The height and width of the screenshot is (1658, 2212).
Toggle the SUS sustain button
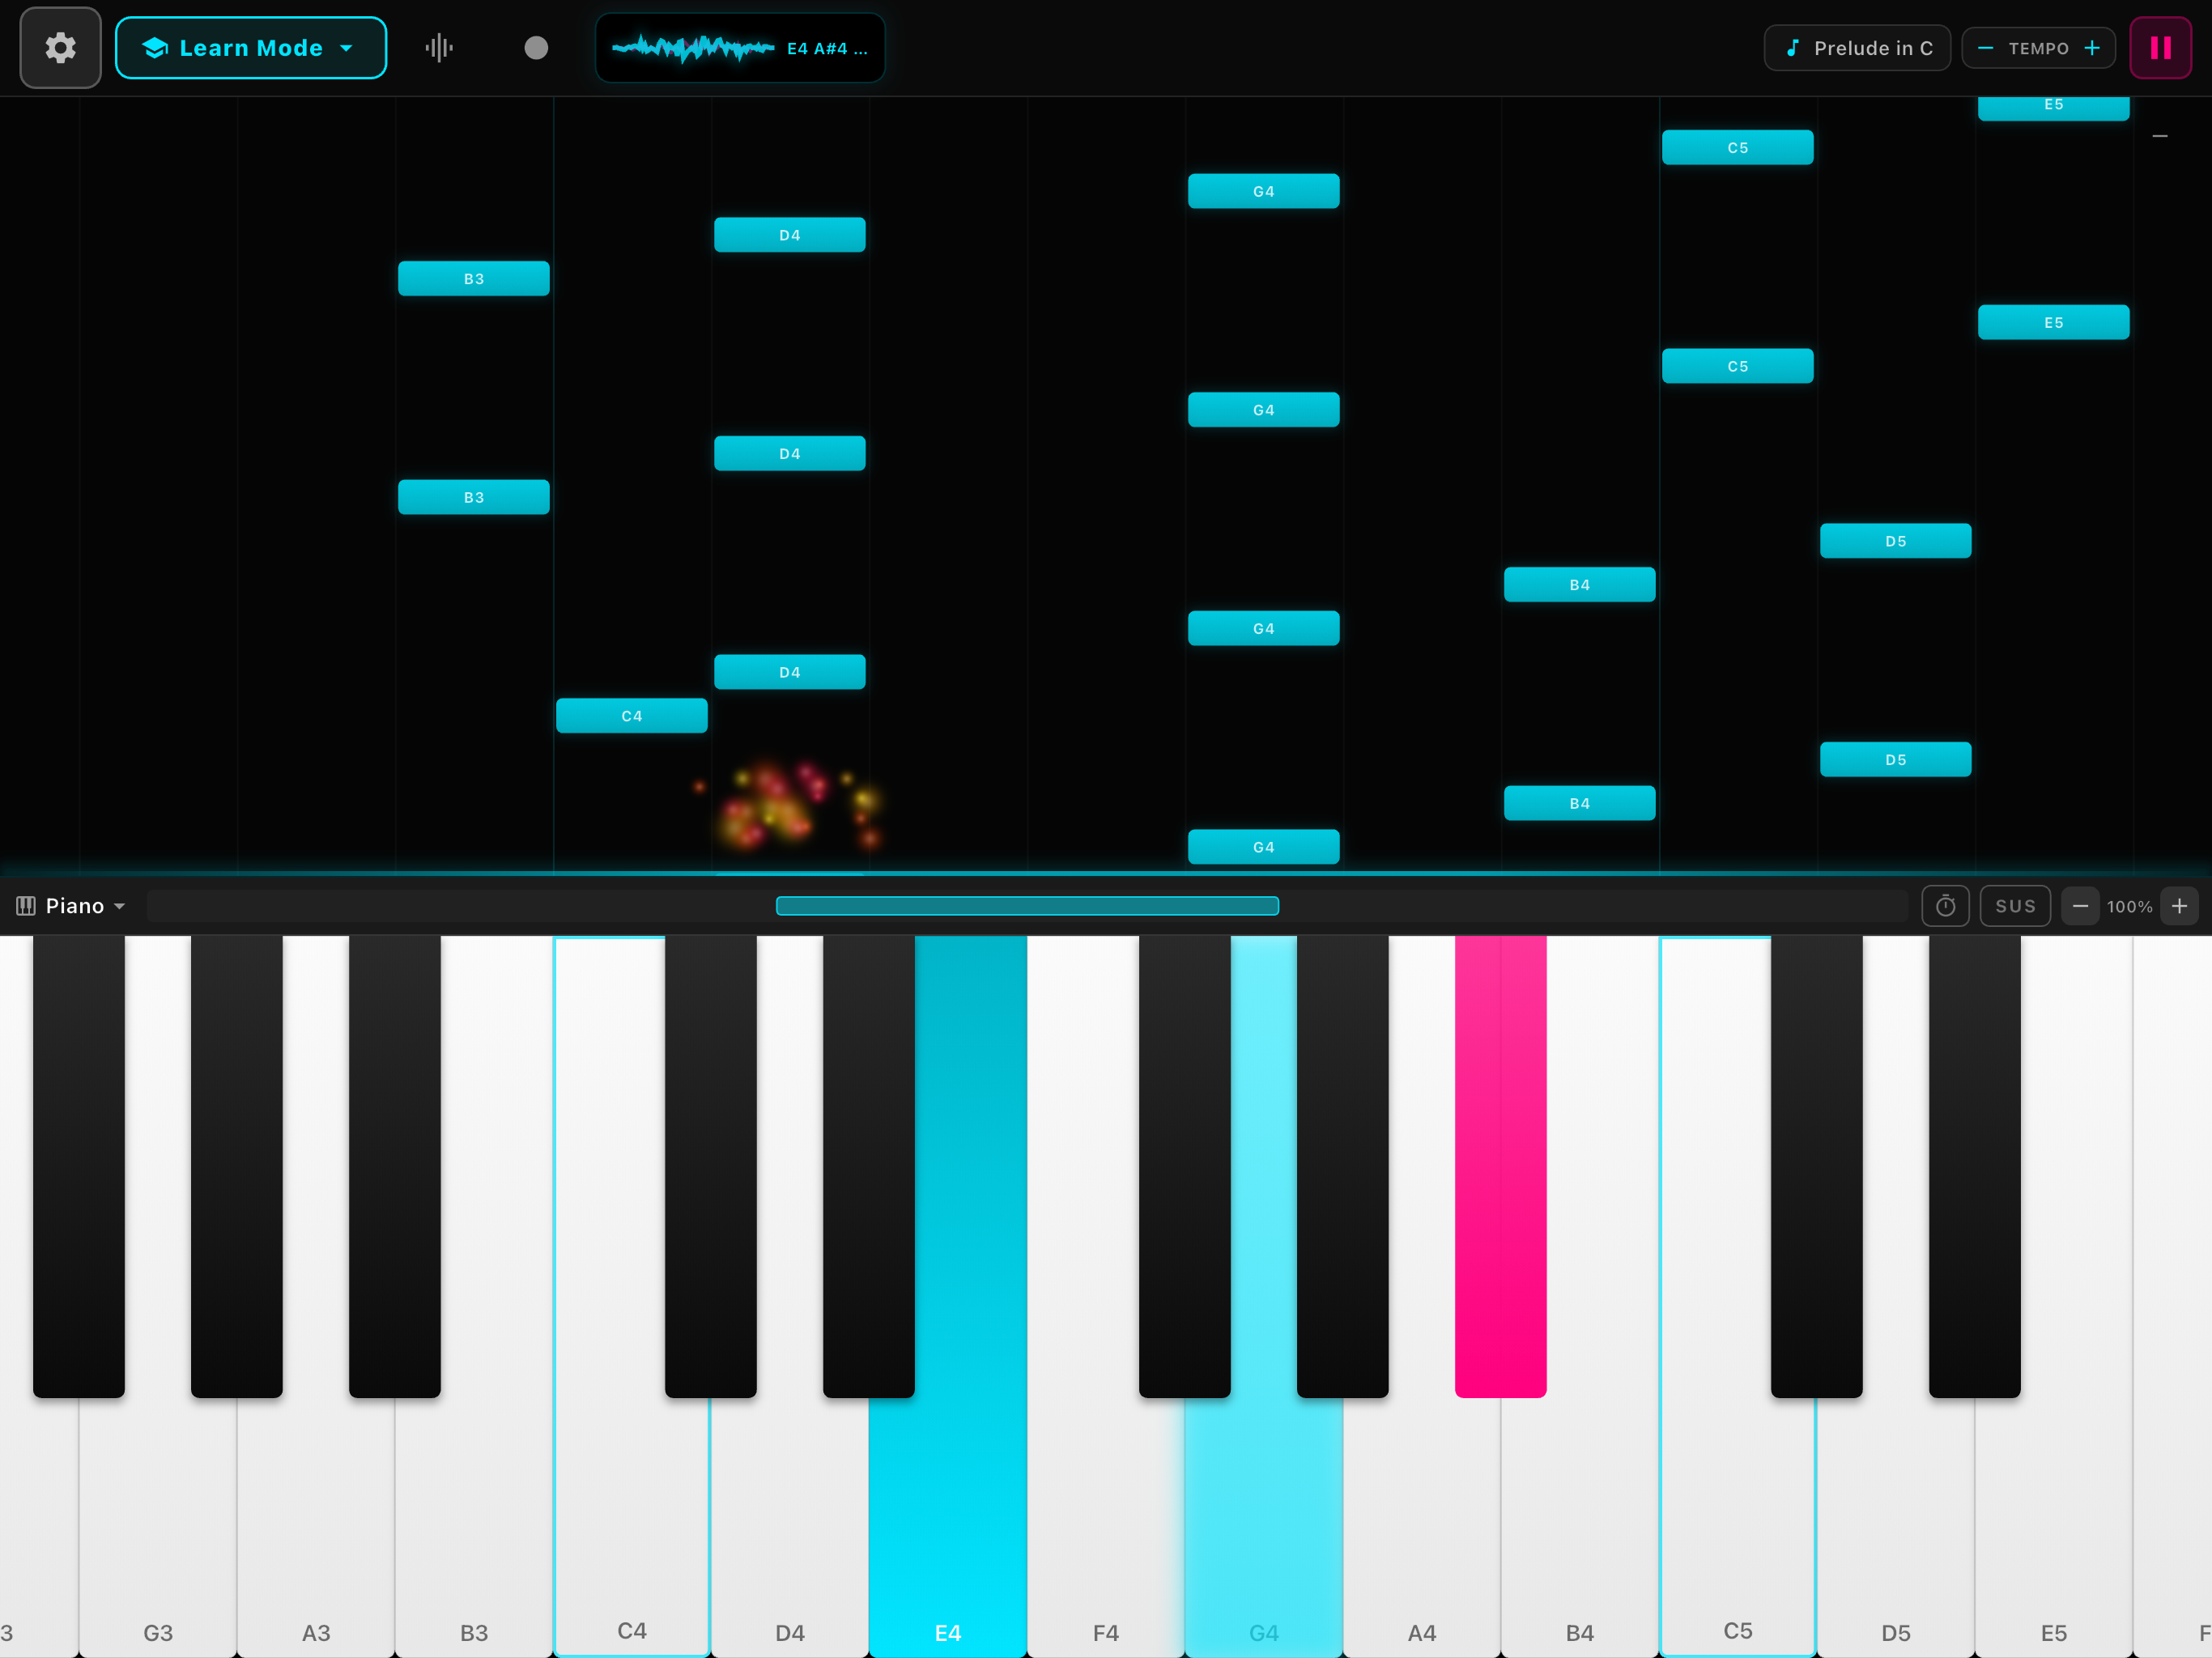[x=2015, y=906]
